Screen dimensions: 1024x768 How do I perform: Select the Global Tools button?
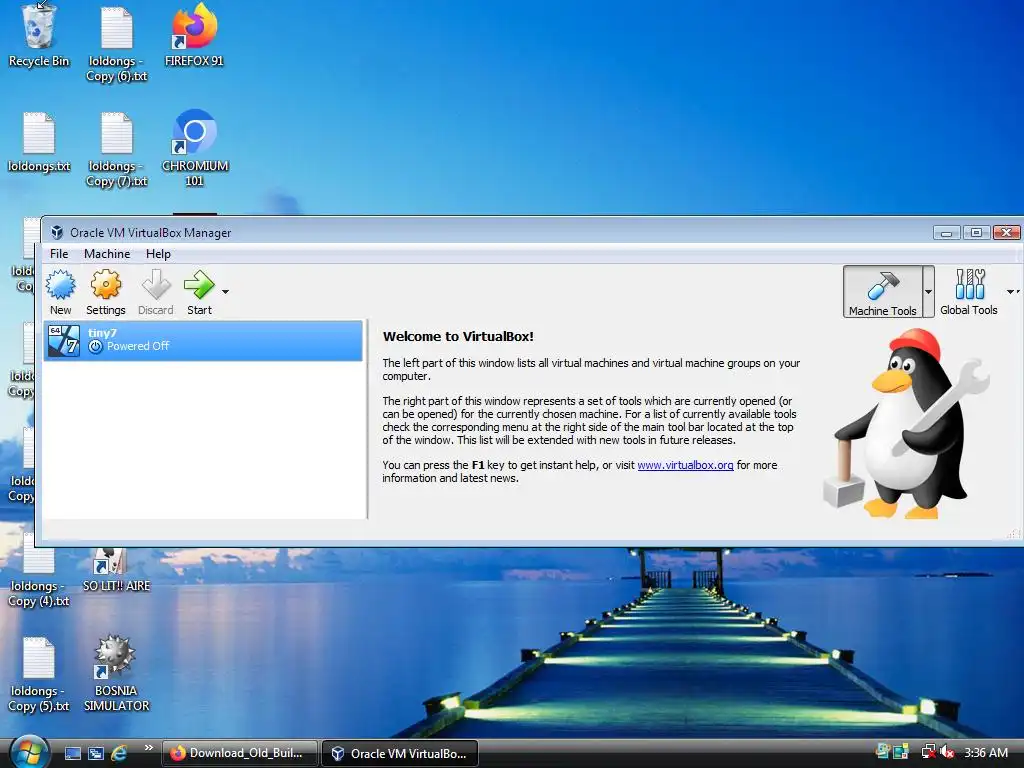pyautogui.click(x=968, y=292)
